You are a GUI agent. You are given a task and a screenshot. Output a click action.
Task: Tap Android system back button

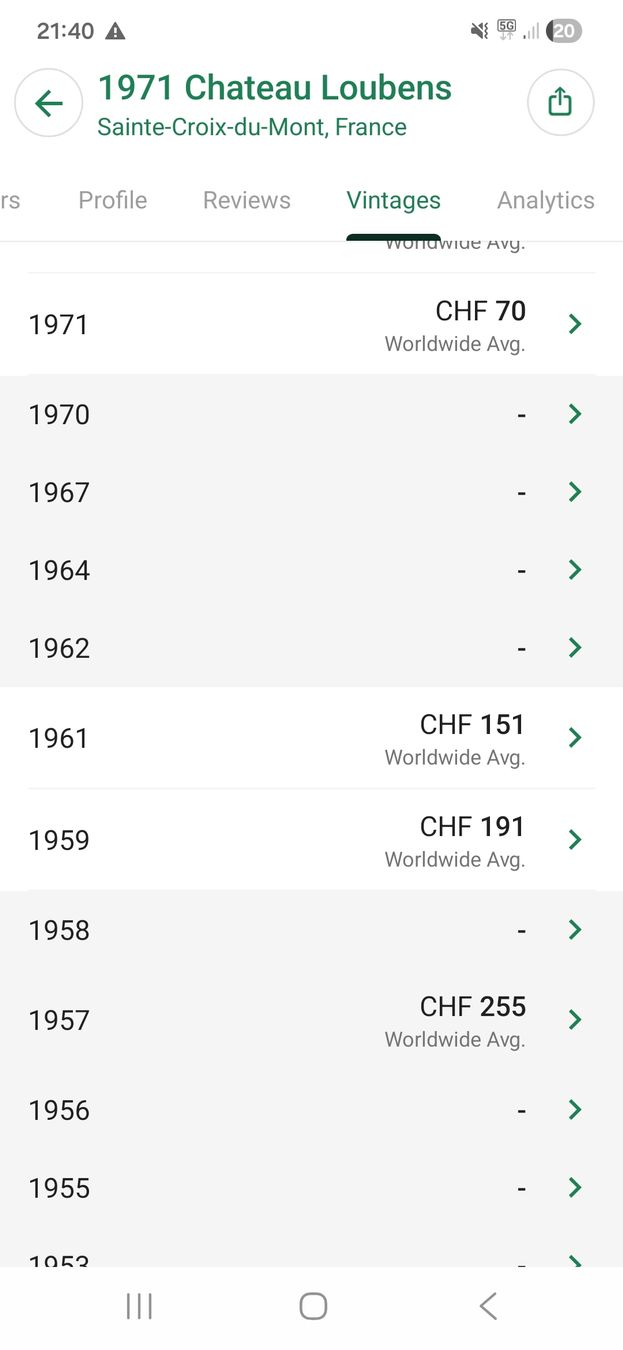click(487, 1305)
